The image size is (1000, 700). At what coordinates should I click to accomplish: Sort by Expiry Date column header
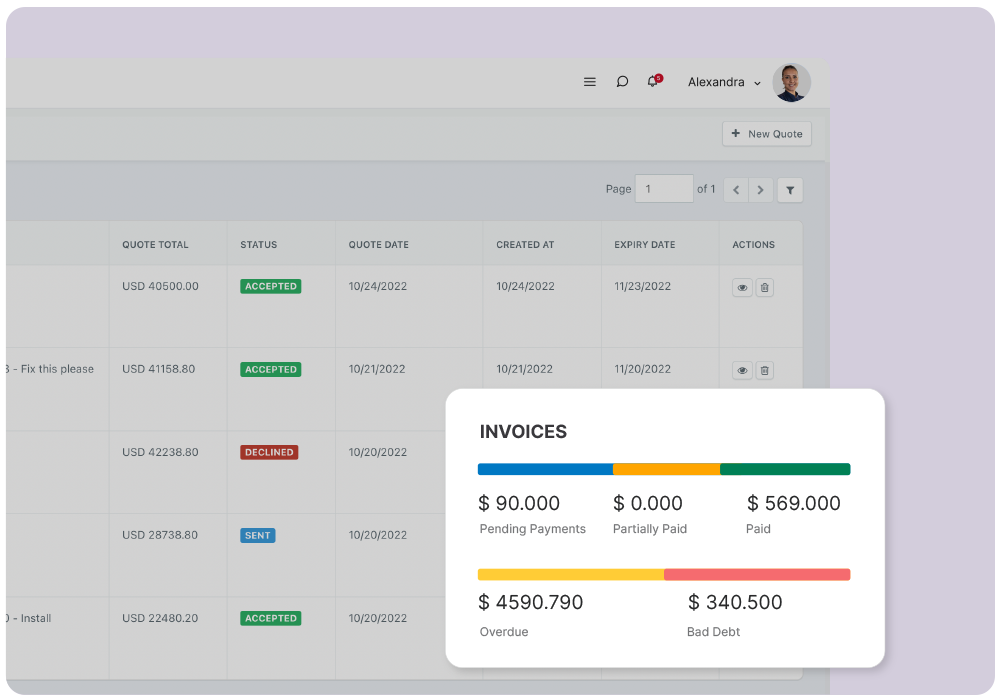pos(645,245)
